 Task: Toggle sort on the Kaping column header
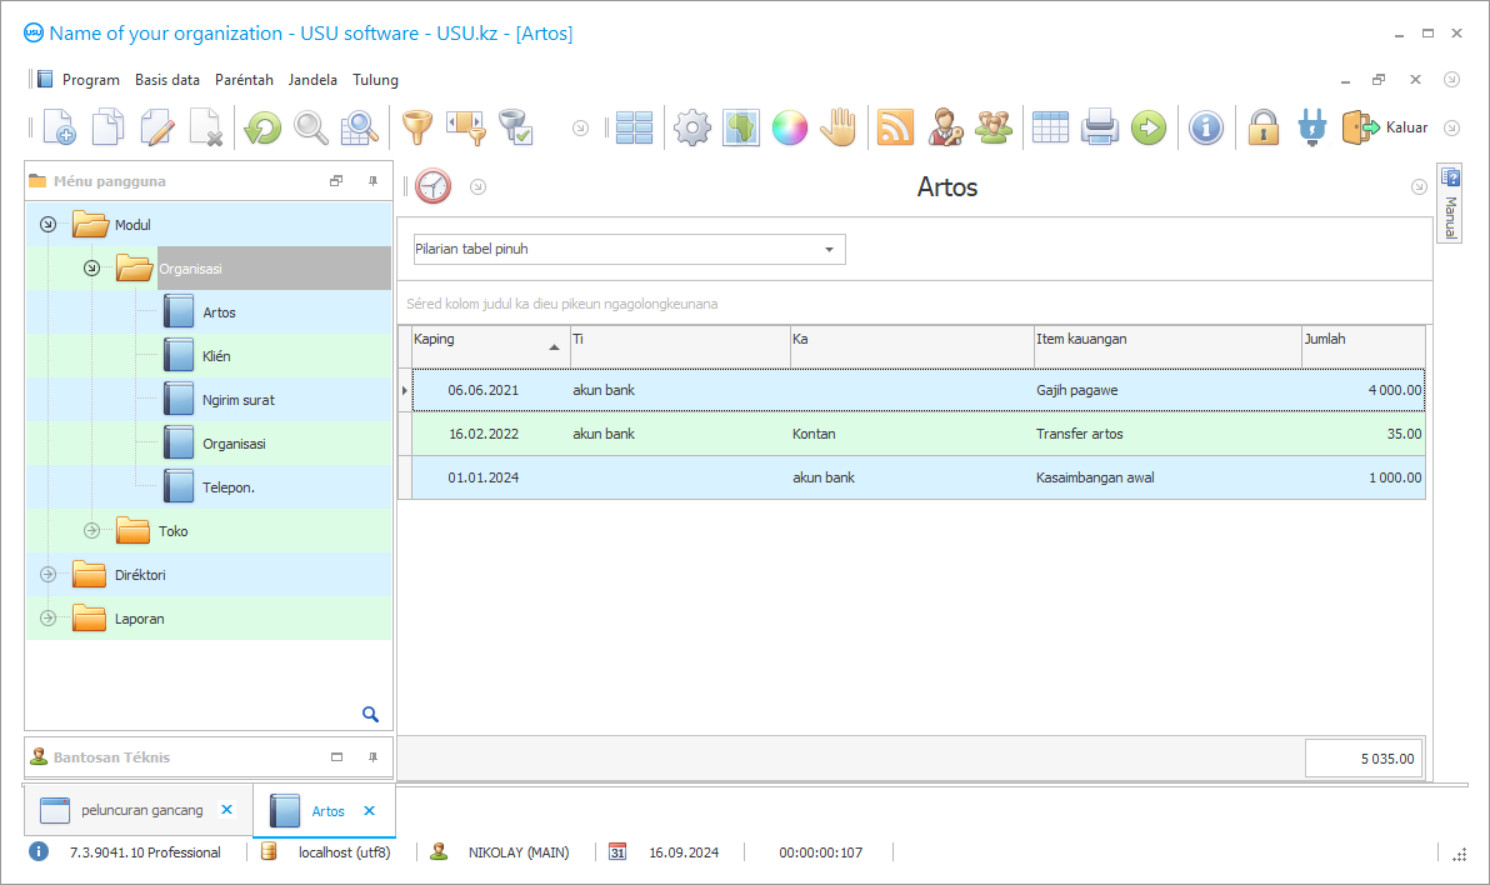pyautogui.click(x=485, y=340)
